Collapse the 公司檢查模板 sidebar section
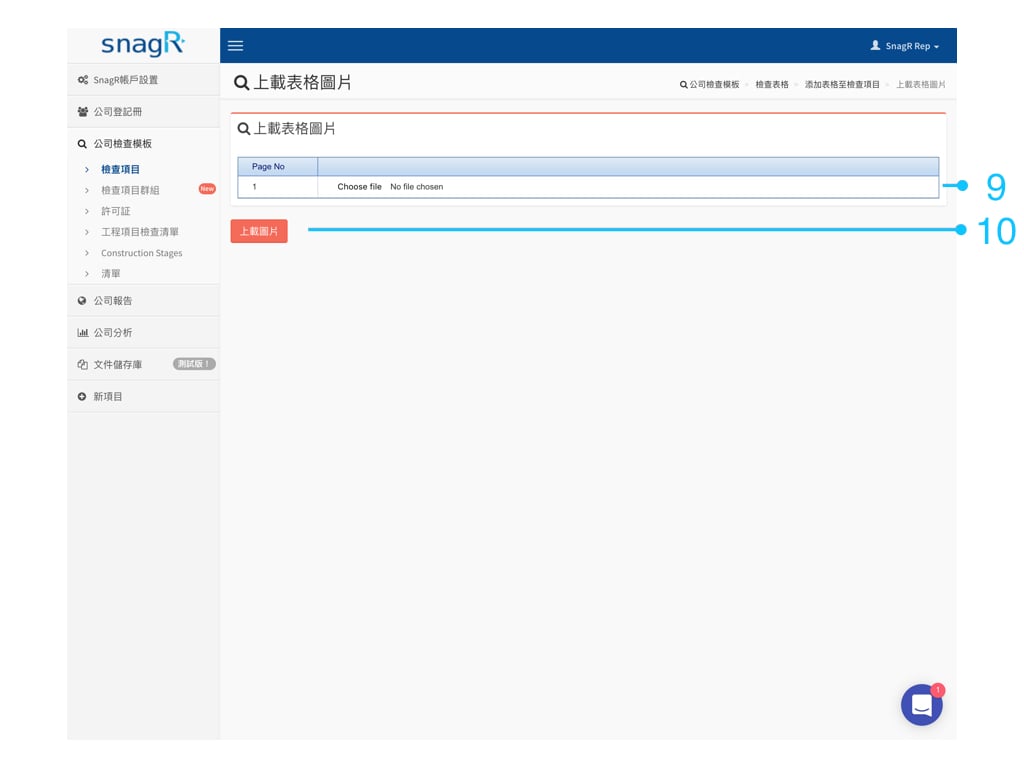1024x768 pixels. pyautogui.click(x=143, y=144)
